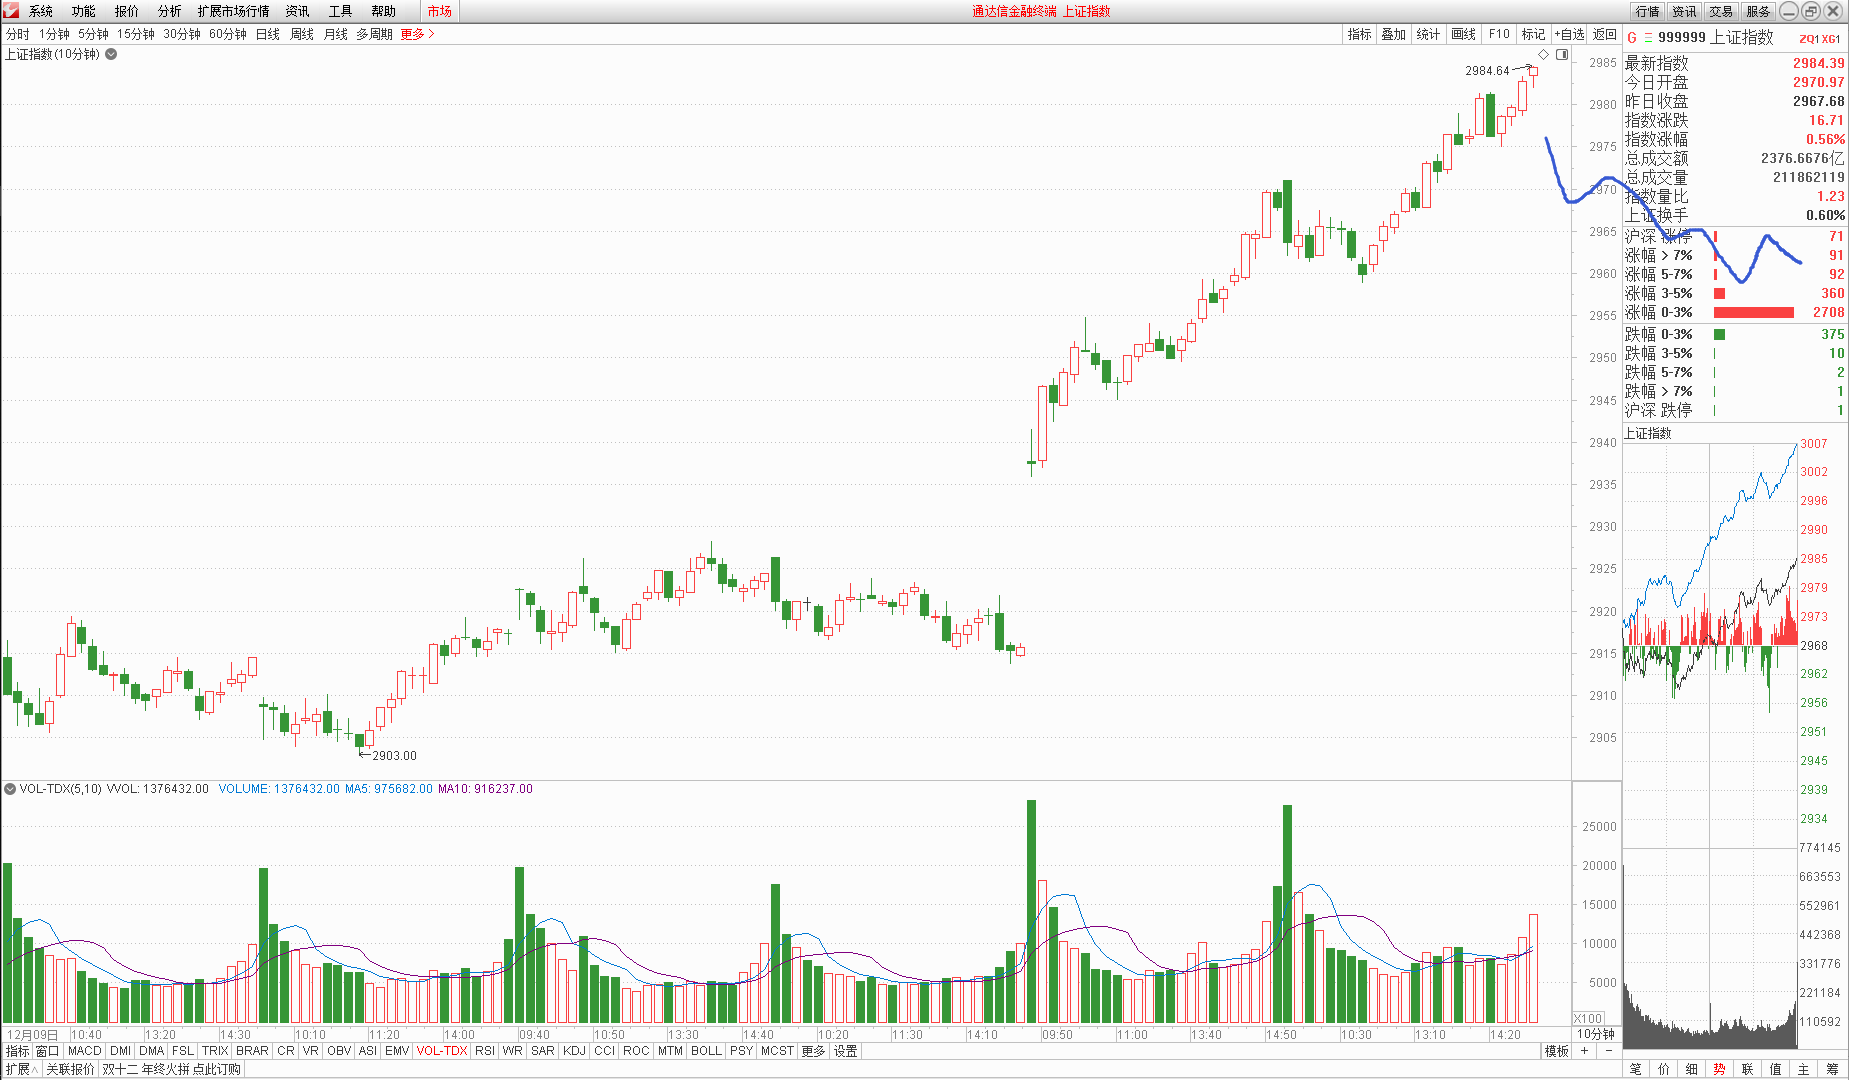Expand the VOL-TDX indicator options arrow
Image resolution: width=1849 pixels, height=1080 pixels.
coord(10,789)
